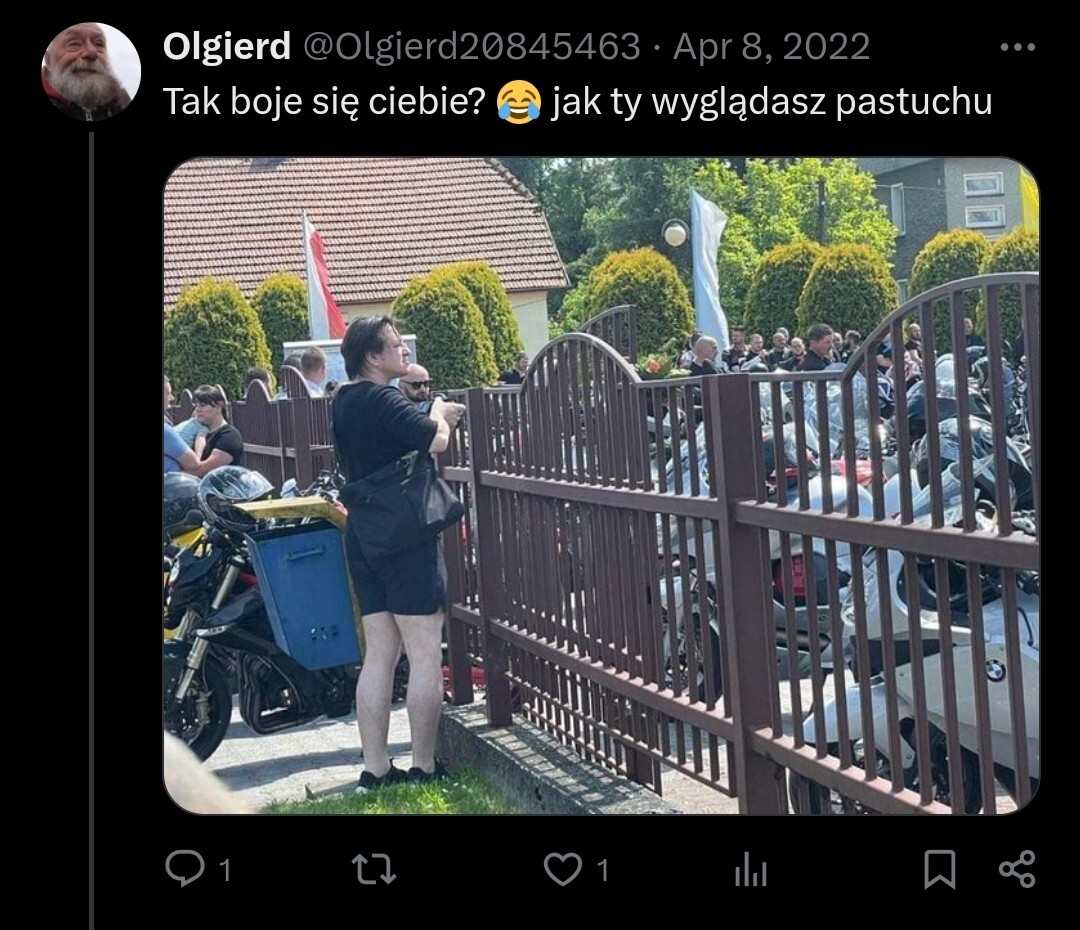Click the BMW motorcycle logo in photo
This screenshot has height=930, width=1080.
coord(996,669)
